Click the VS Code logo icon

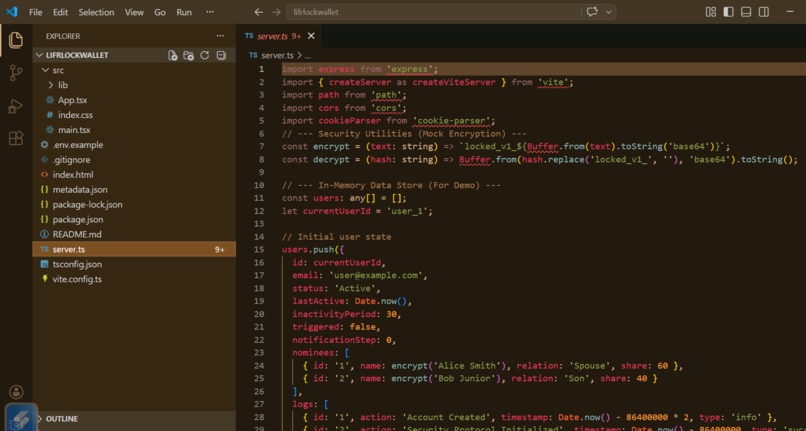pos(12,12)
